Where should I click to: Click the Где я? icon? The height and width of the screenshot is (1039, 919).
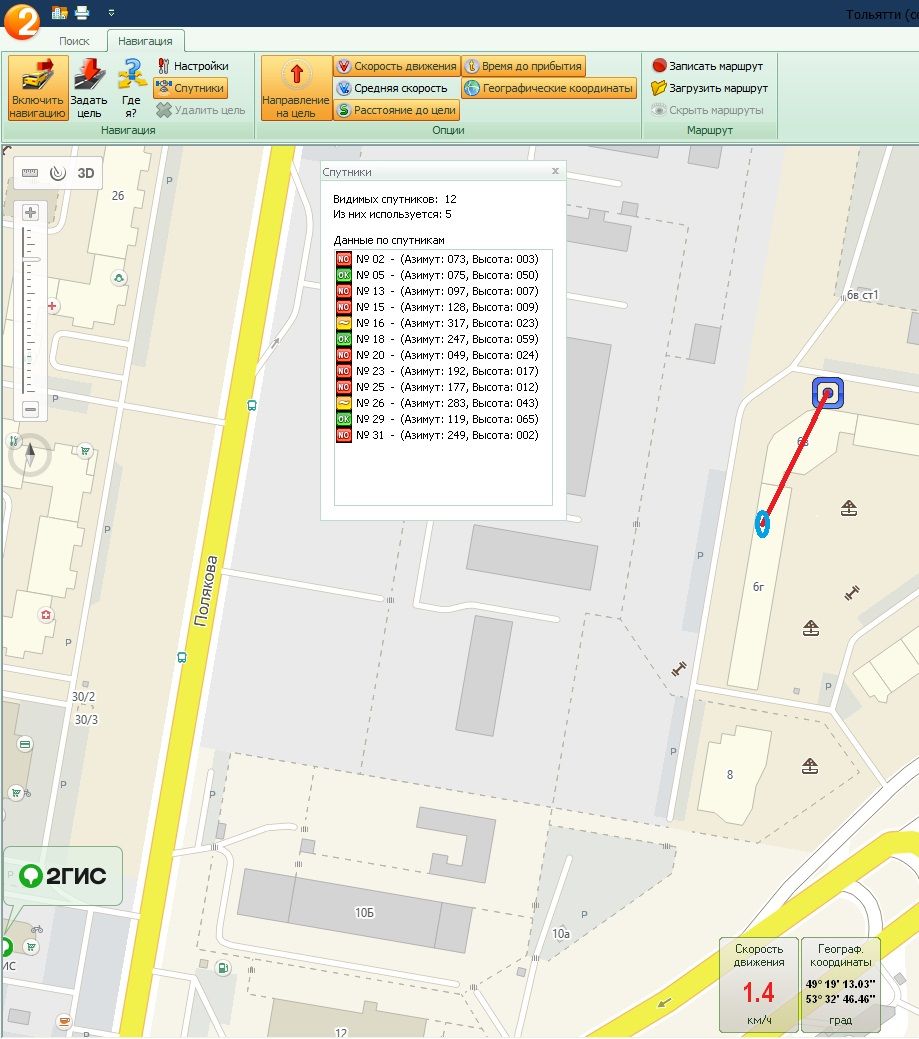(131, 88)
